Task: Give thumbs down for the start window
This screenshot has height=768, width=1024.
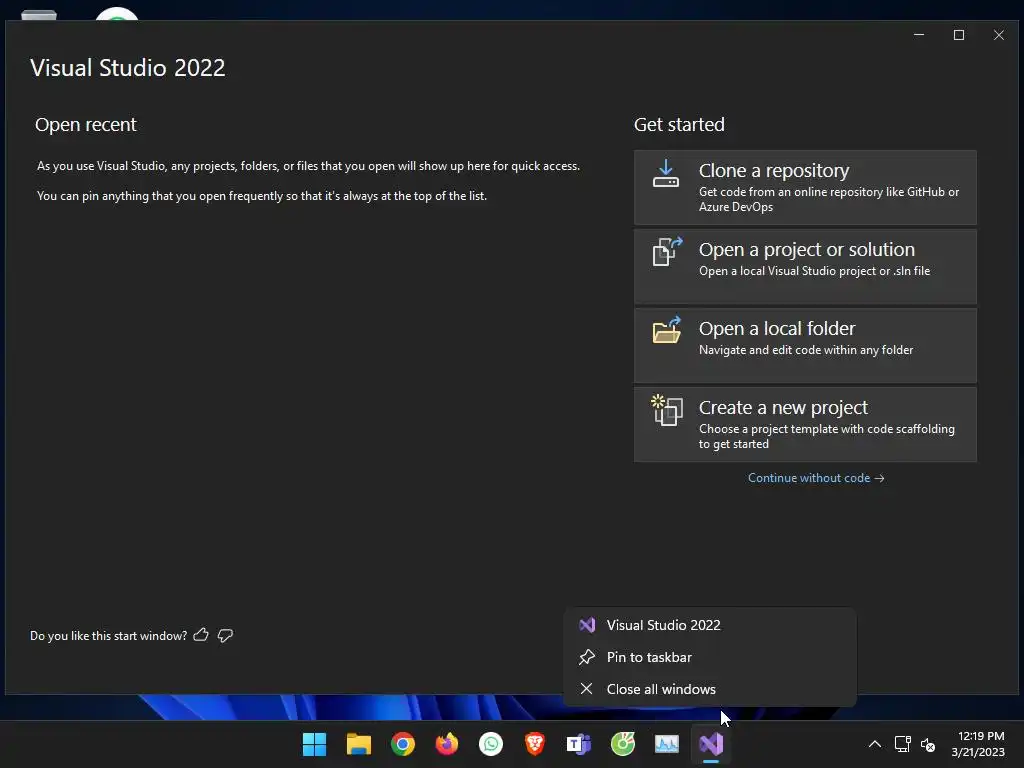Action: pyautogui.click(x=225, y=635)
